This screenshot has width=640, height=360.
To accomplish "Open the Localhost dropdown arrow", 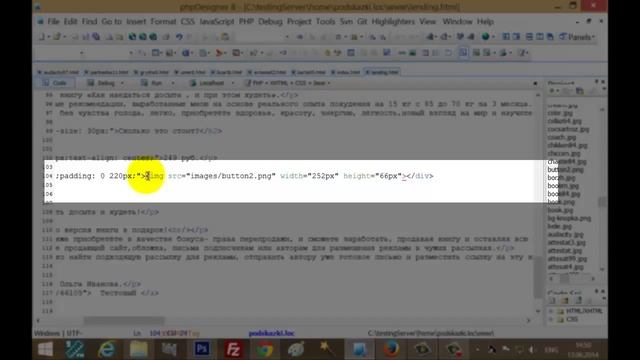I will point(233,83).
